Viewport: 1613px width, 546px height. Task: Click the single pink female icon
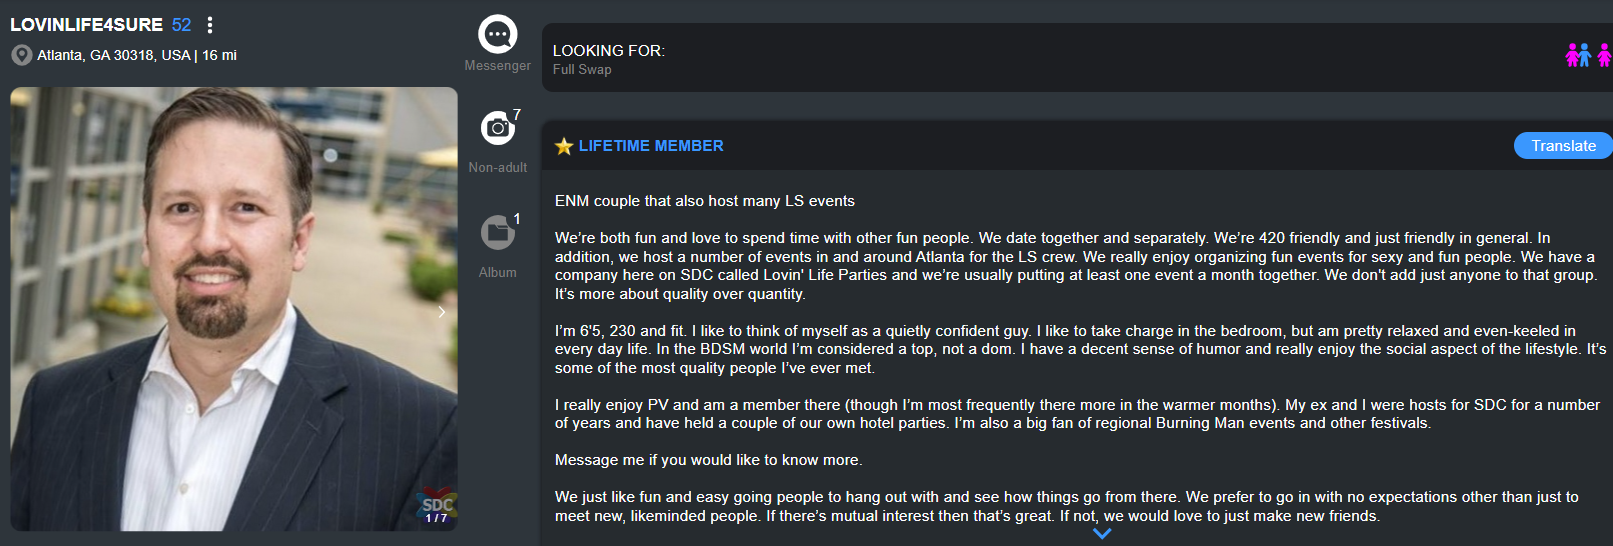coord(1604,55)
